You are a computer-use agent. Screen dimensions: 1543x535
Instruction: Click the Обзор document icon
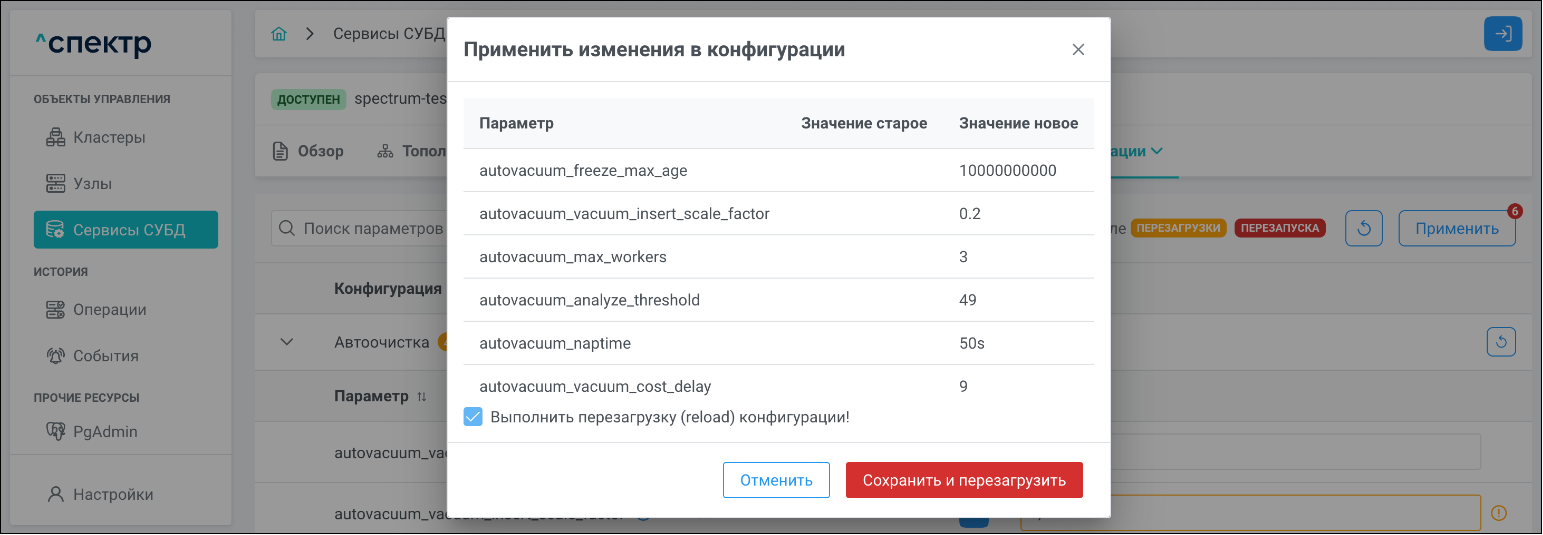pyautogui.click(x=280, y=152)
